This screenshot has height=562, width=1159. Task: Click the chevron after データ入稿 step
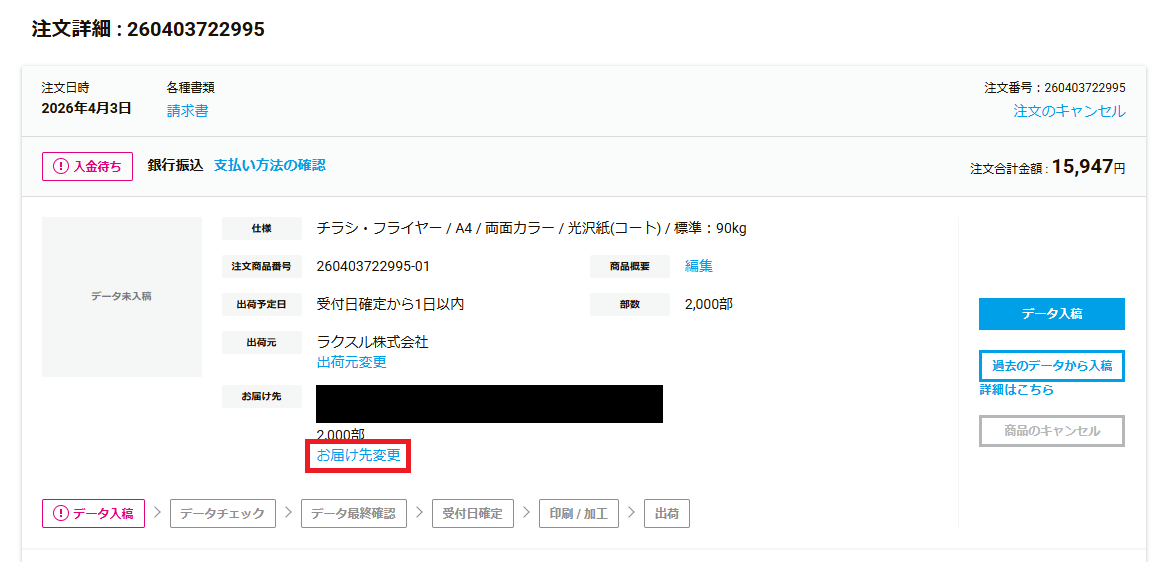pos(157,513)
